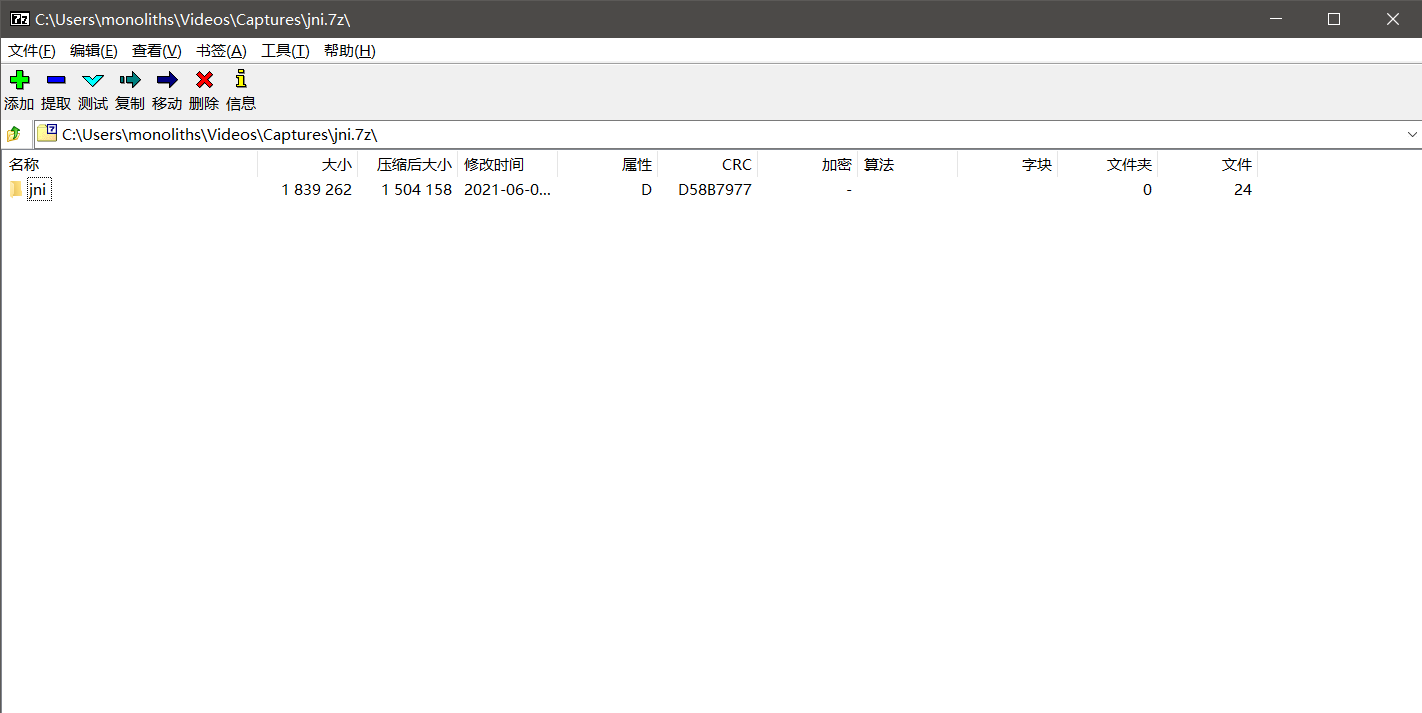
Task: Open the 工具 (Tools) menu
Action: click(x=285, y=50)
